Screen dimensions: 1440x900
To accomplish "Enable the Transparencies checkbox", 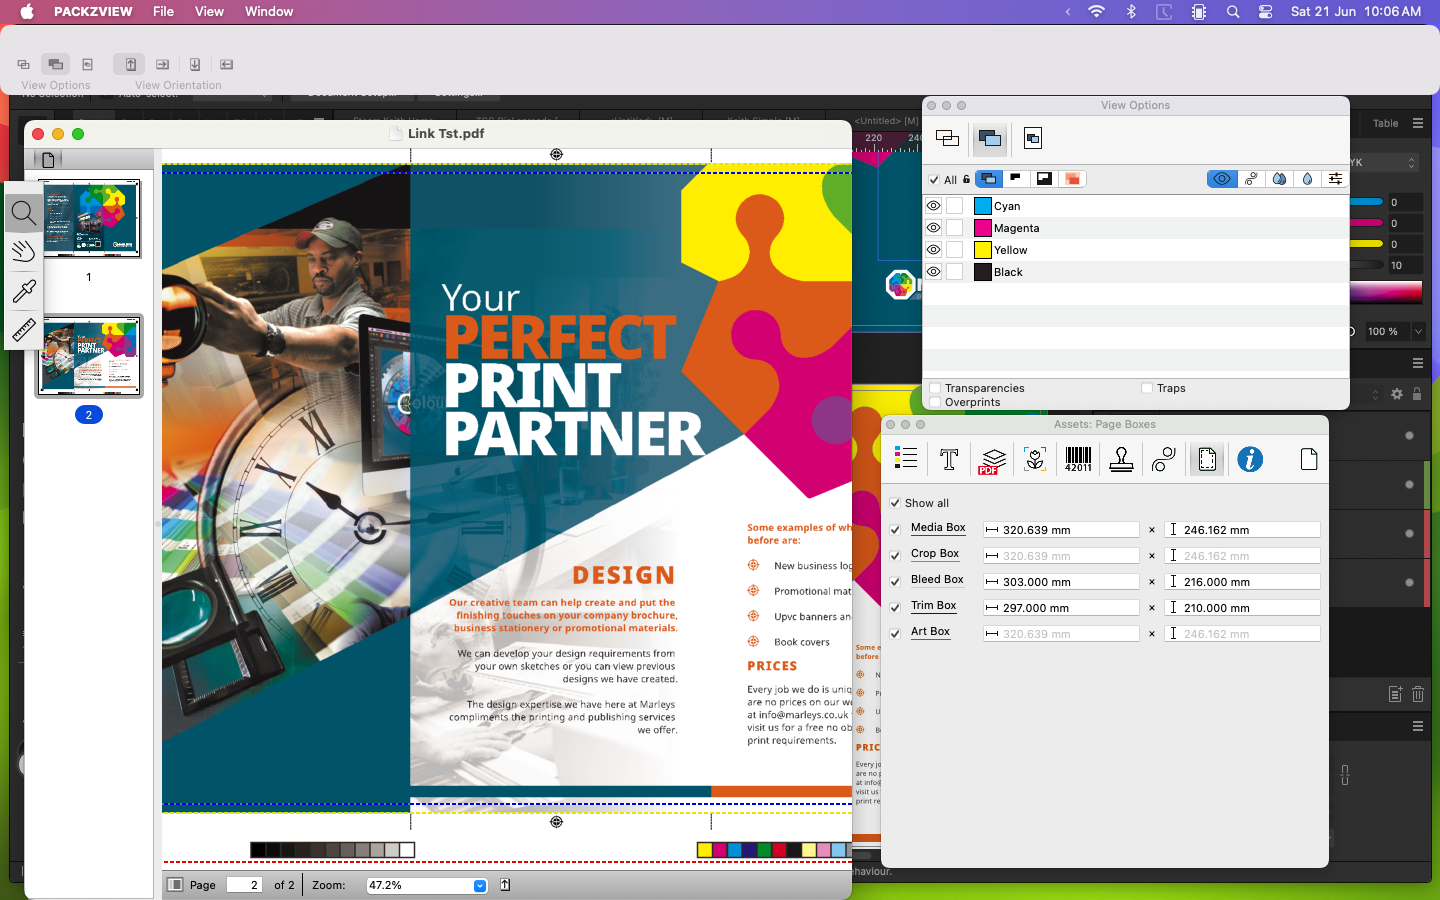I will [935, 388].
